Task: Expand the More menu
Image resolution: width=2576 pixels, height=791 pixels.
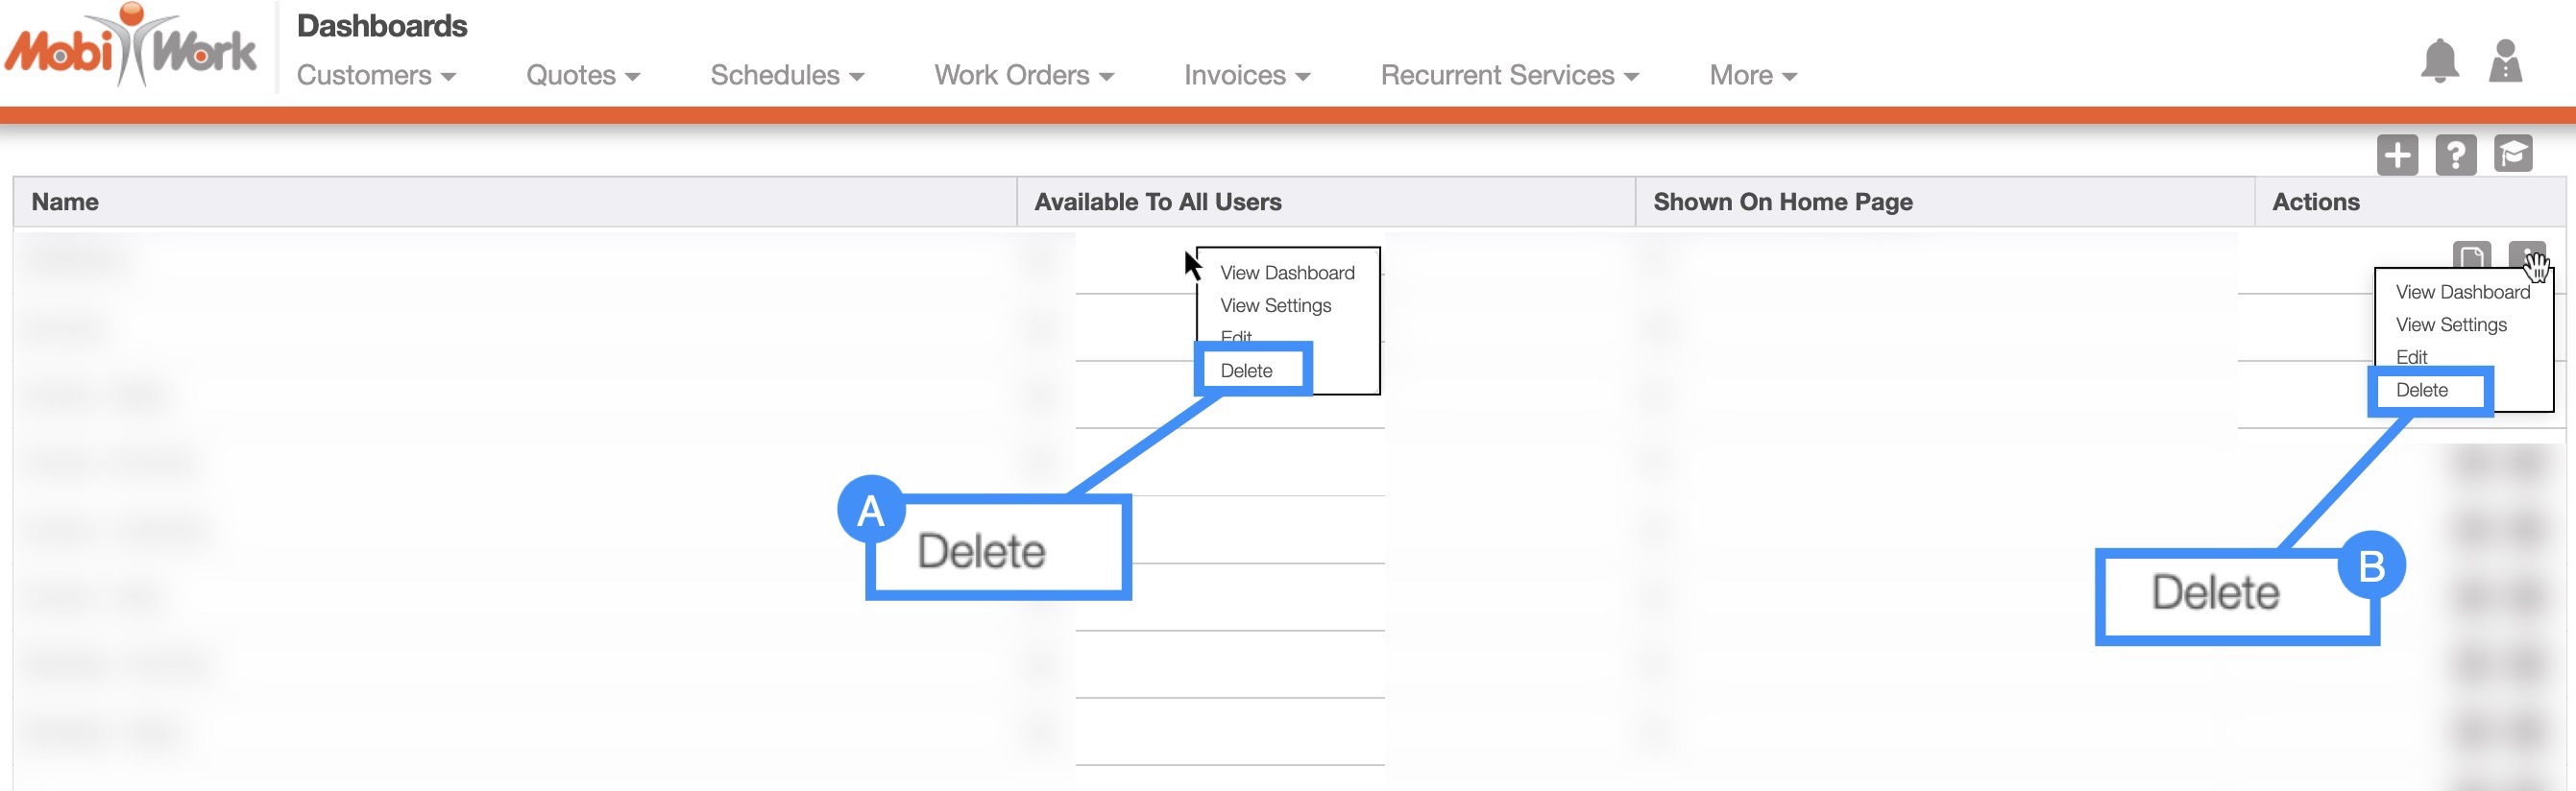Action: (1752, 76)
